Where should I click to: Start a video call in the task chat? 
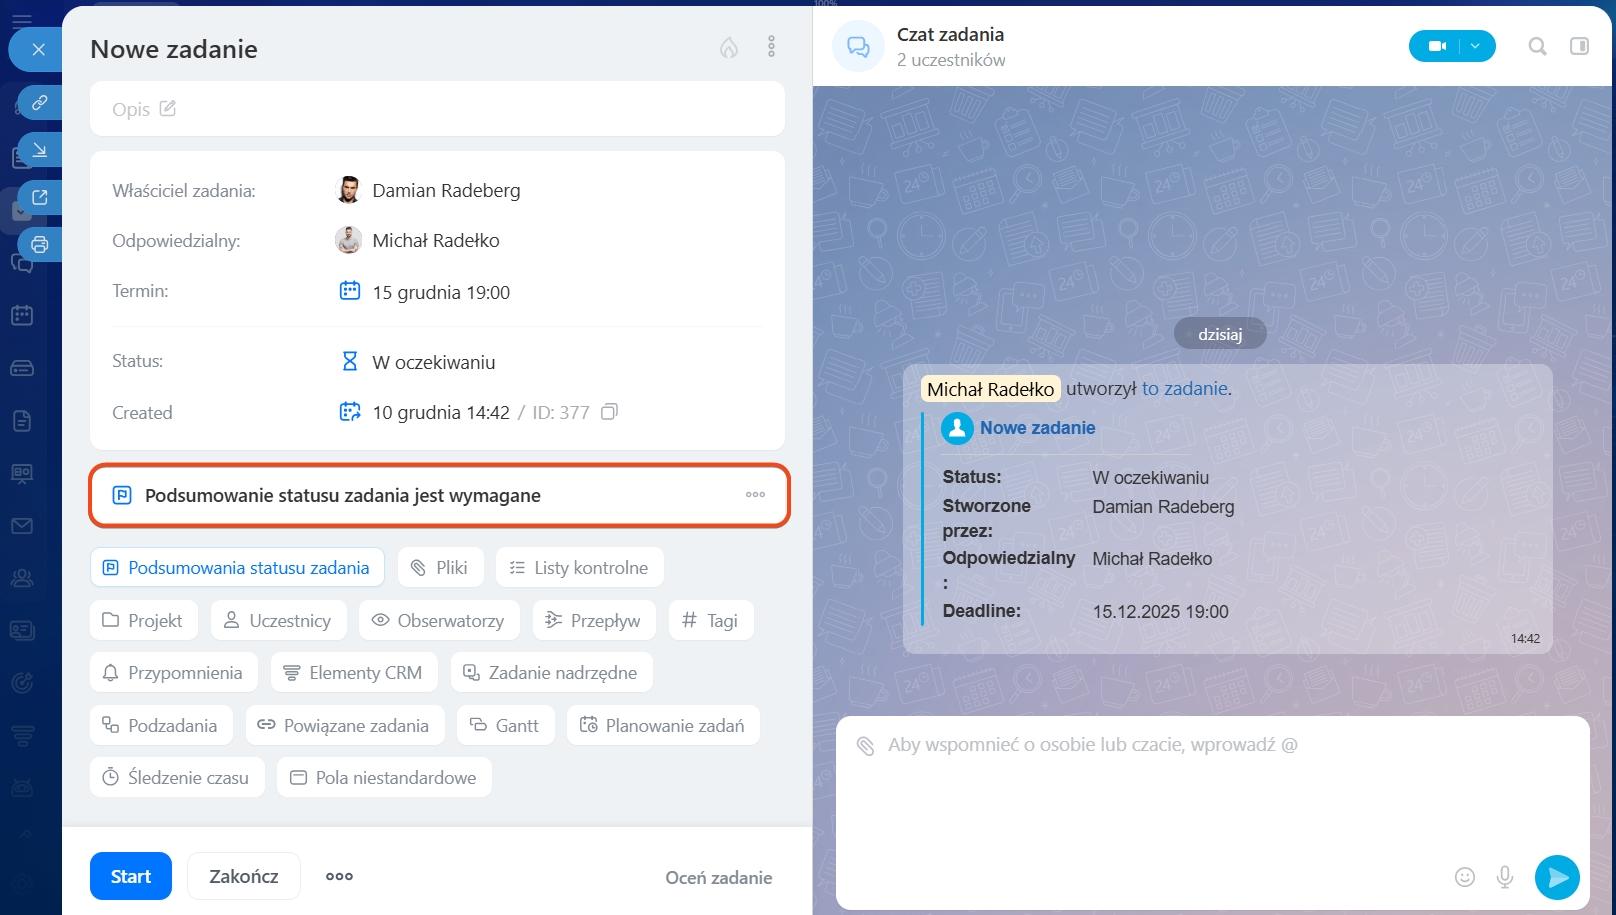point(1436,46)
